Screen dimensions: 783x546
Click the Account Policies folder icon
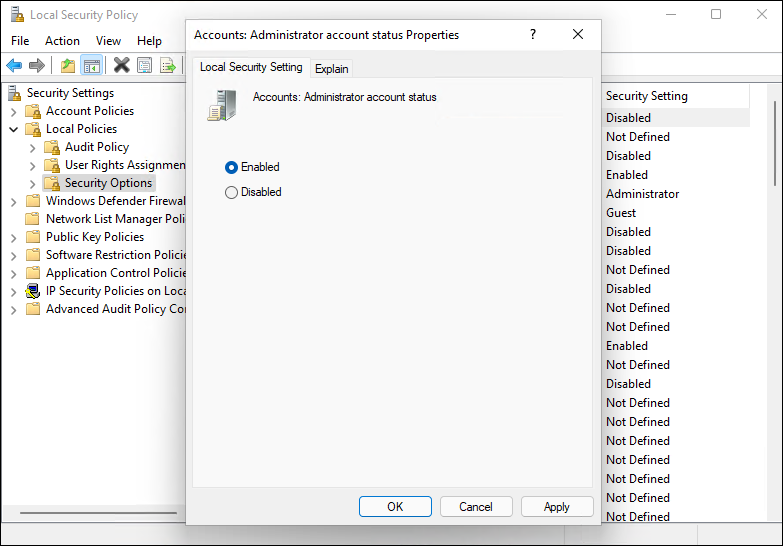[33, 111]
